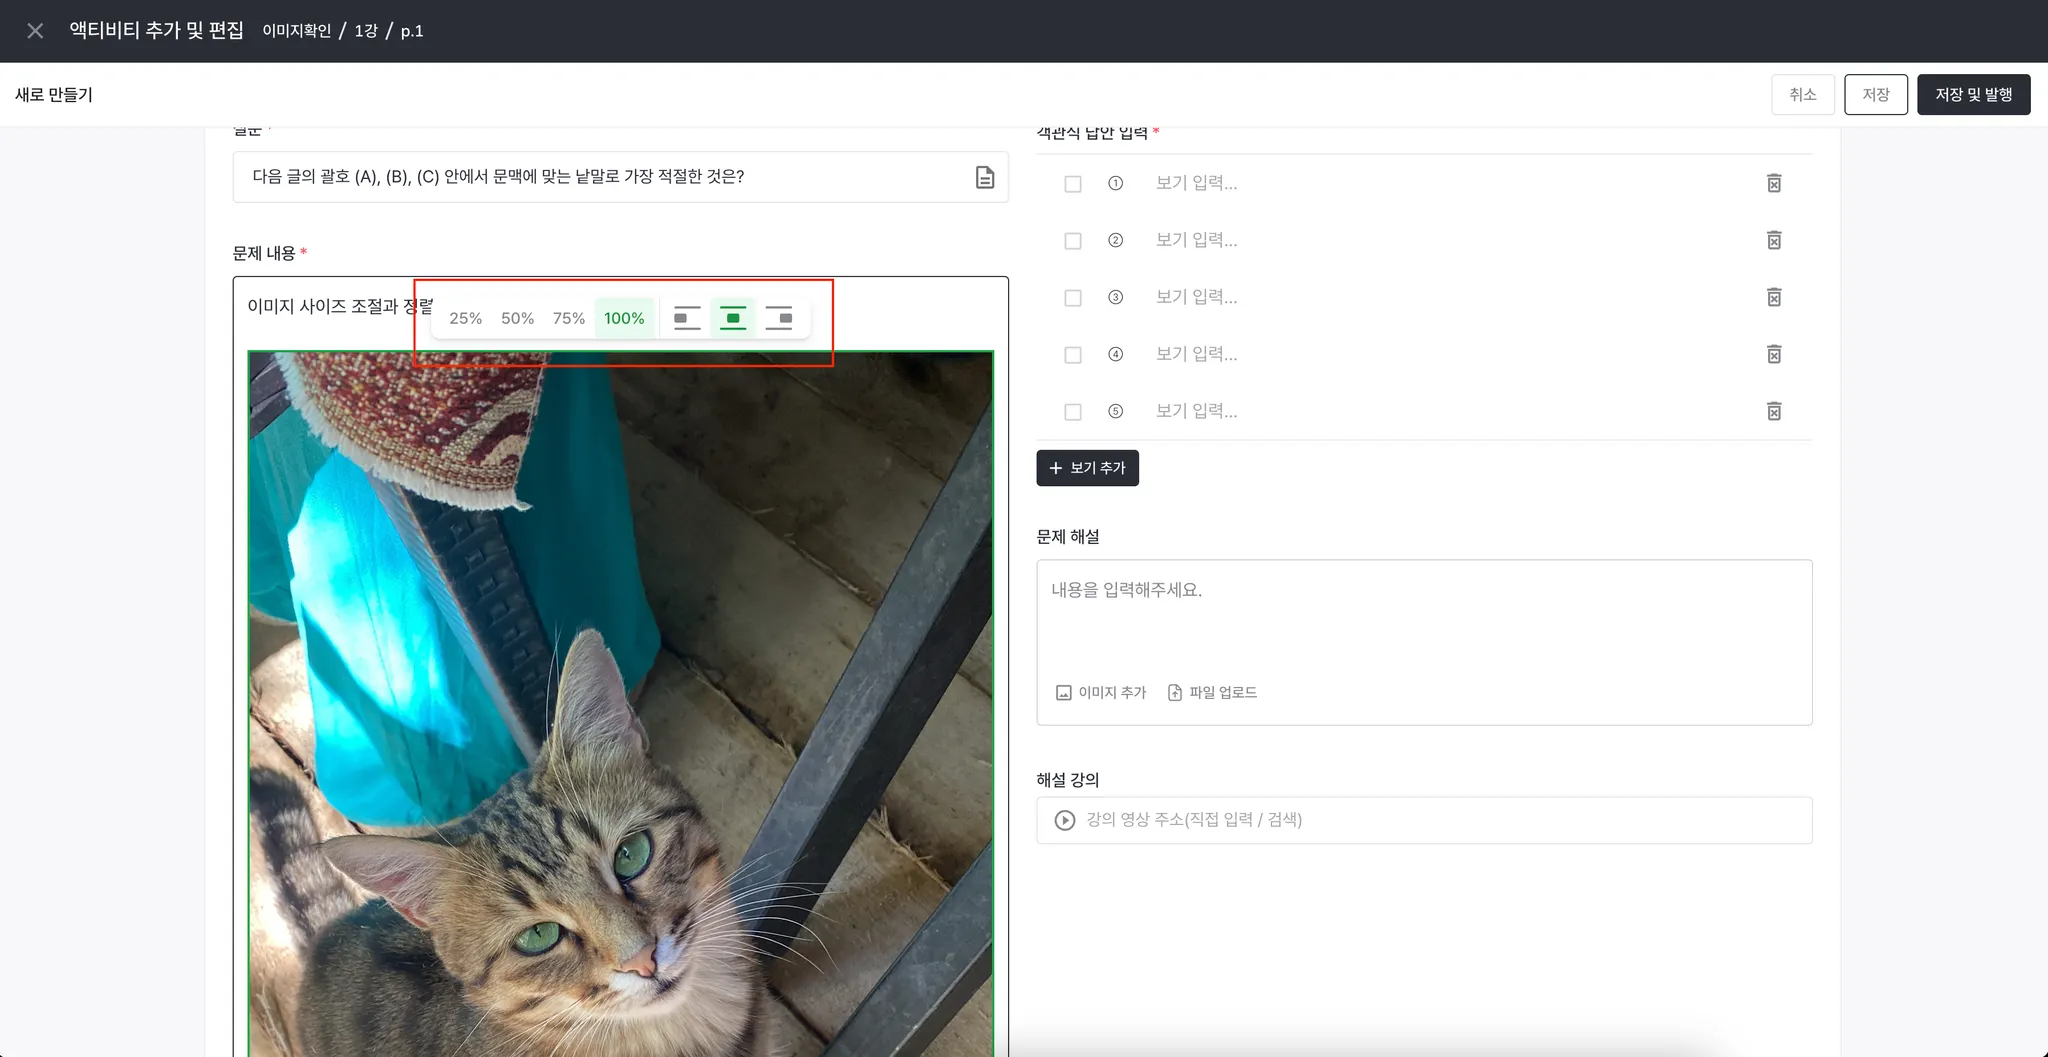Close the activity editor with the X icon

[x=35, y=31]
